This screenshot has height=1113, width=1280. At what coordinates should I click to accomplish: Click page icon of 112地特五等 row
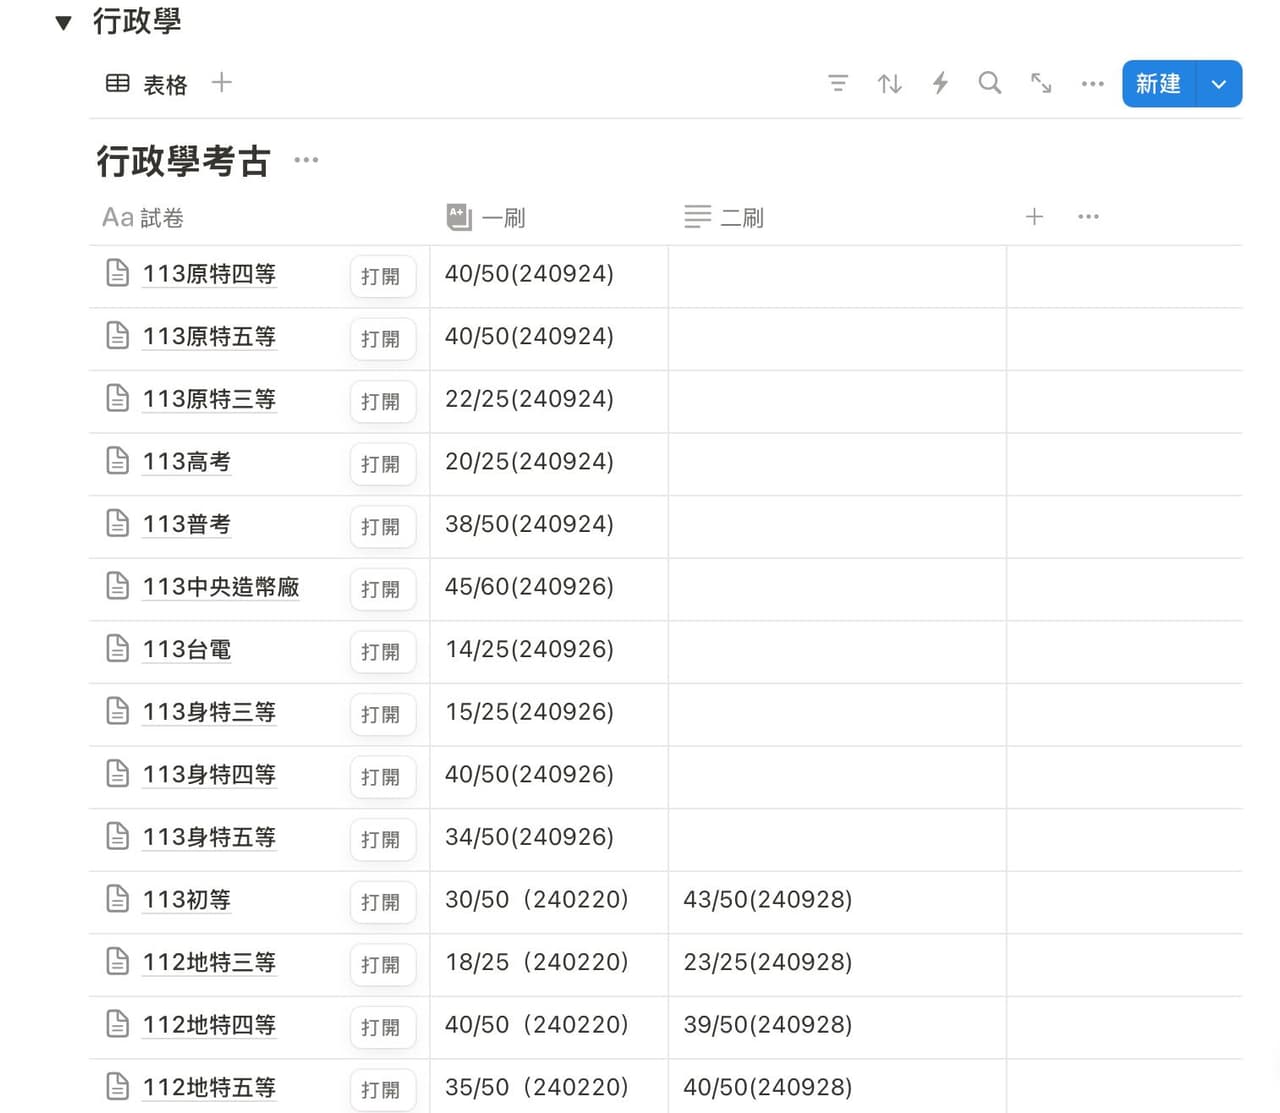(117, 1086)
